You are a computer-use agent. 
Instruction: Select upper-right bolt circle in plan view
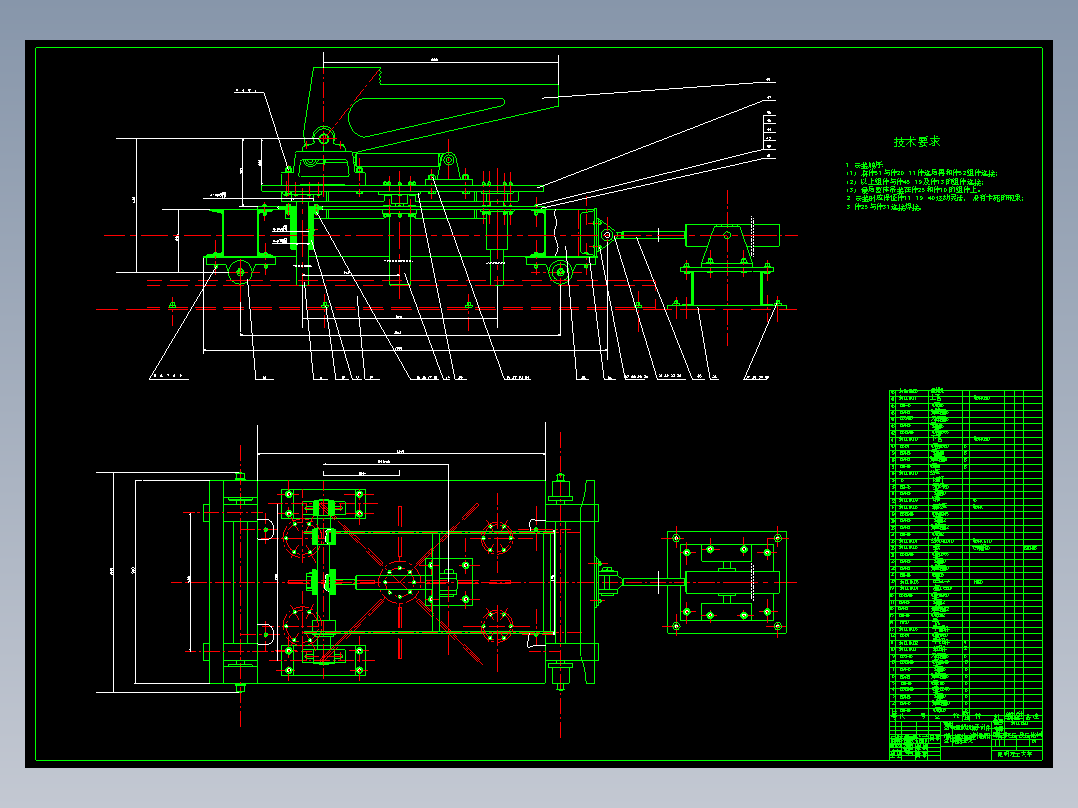pyautogui.click(x=496, y=537)
